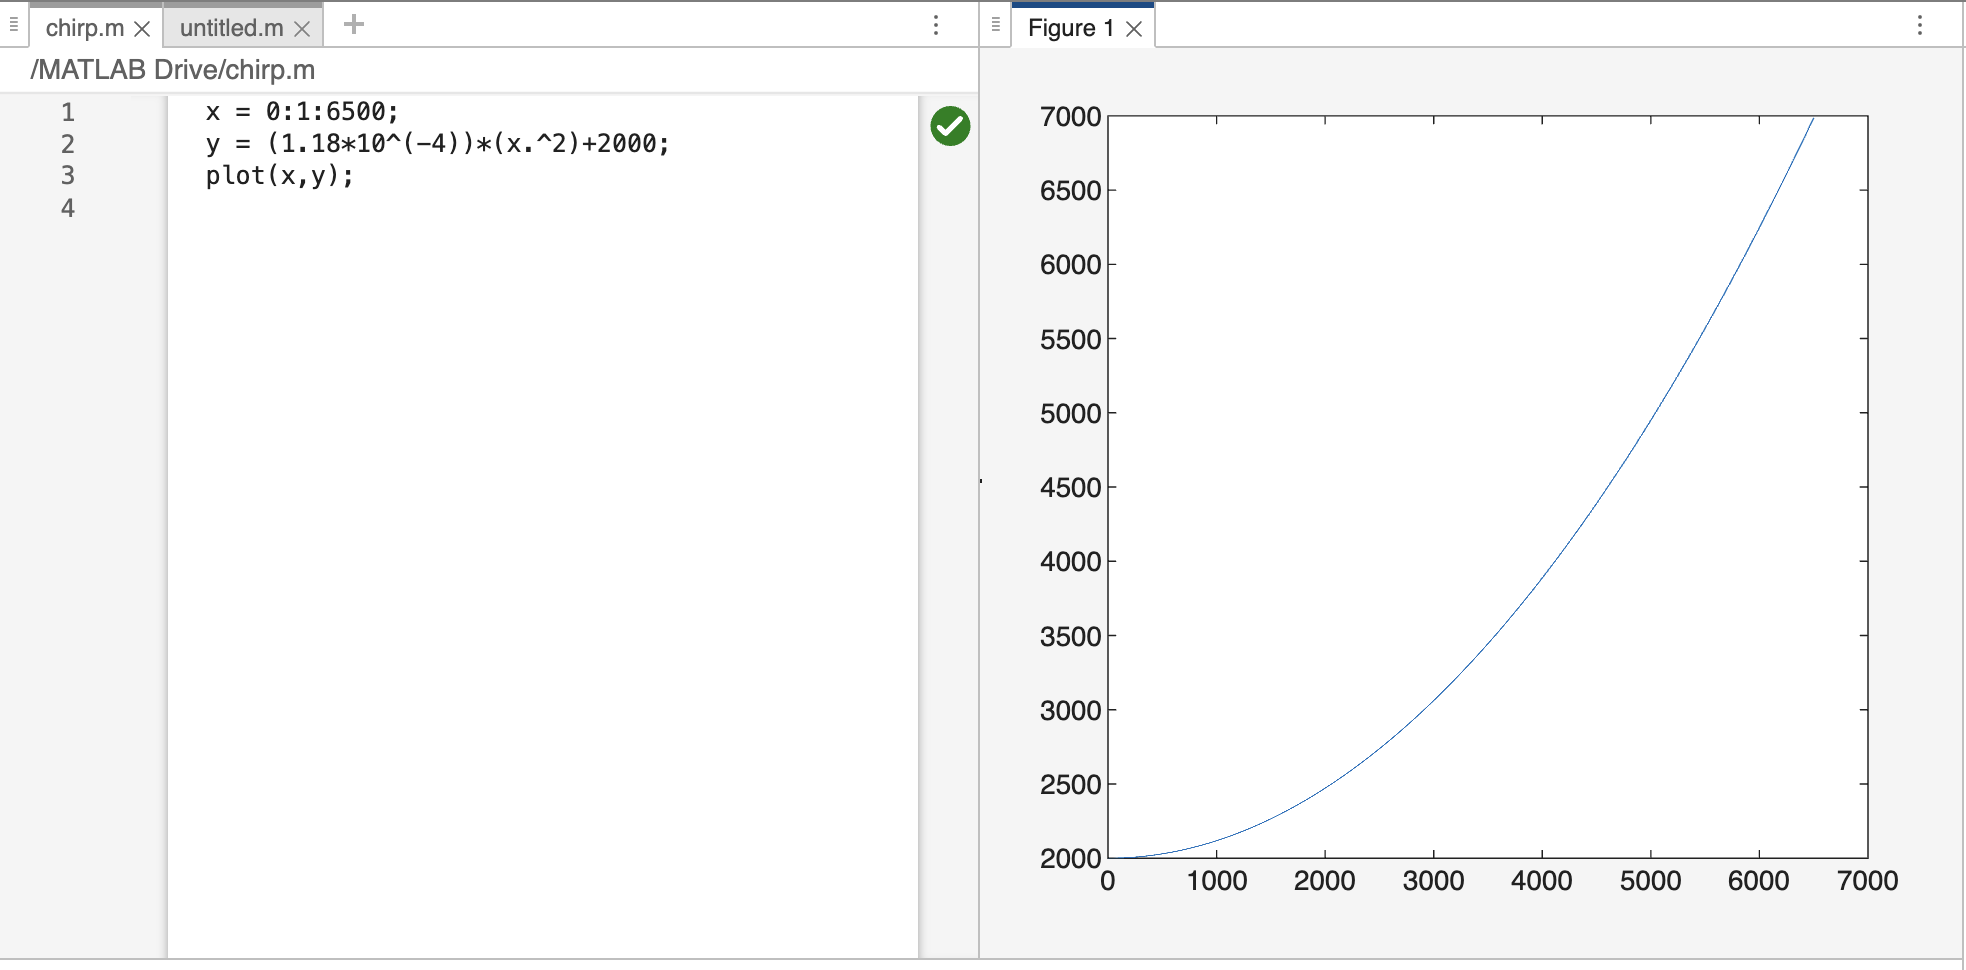
Task: Select line number 1 in gutter
Action: pyautogui.click(x=68, y=112)
